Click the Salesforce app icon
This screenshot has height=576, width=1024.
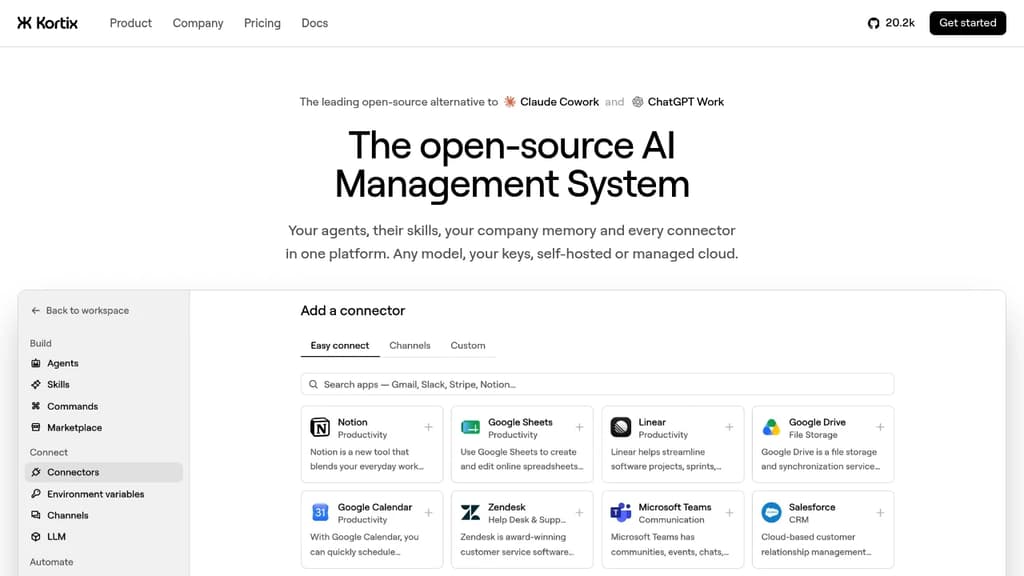point(771,513)
